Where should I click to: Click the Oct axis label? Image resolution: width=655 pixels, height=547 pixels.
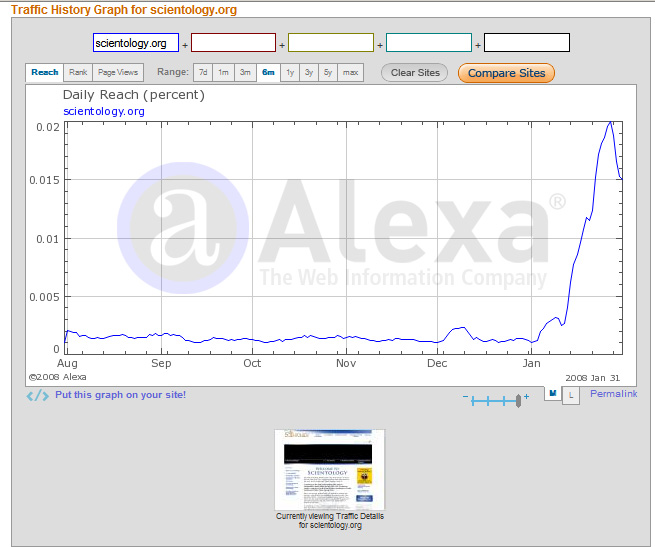coord(252,363)
